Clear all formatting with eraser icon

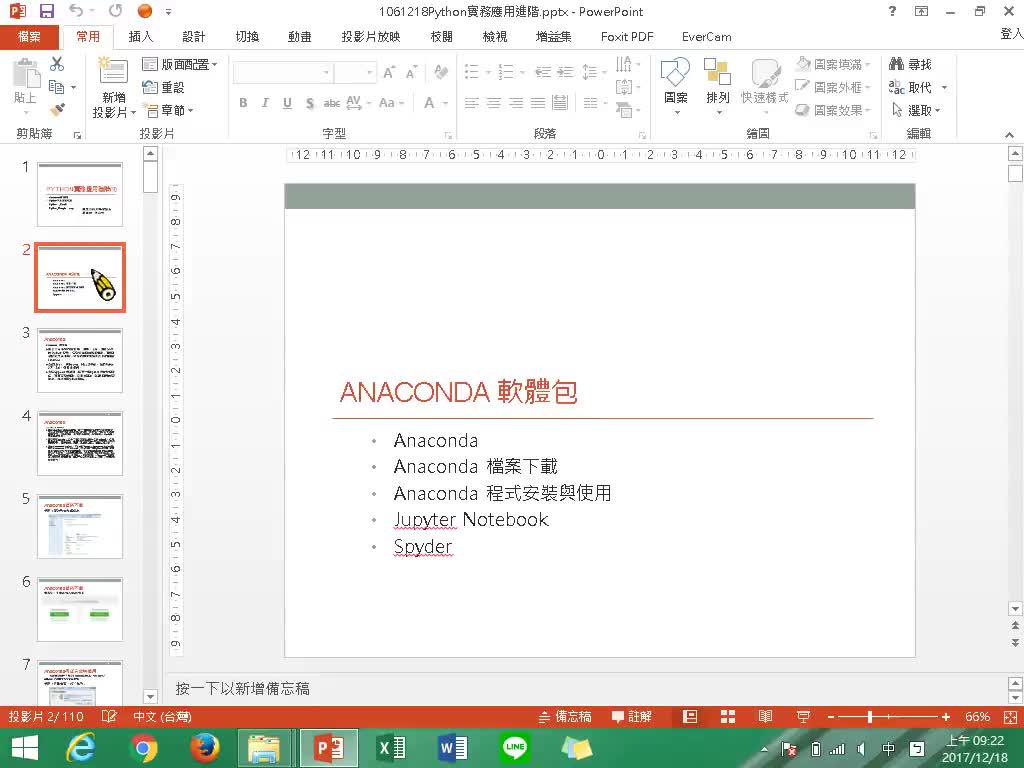tap(441, 72)
